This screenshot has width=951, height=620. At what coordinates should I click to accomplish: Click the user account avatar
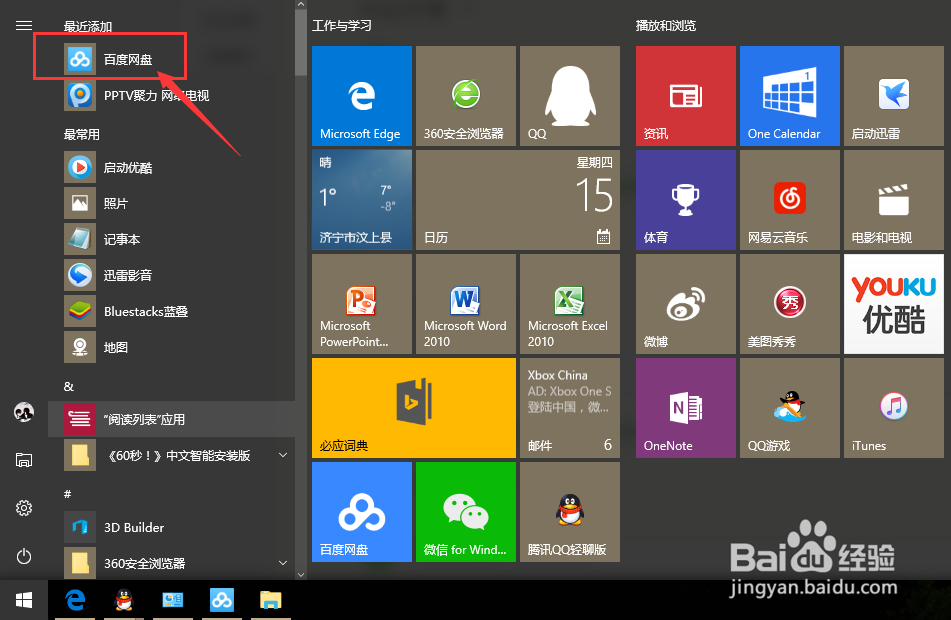click(x=24, y=413)
